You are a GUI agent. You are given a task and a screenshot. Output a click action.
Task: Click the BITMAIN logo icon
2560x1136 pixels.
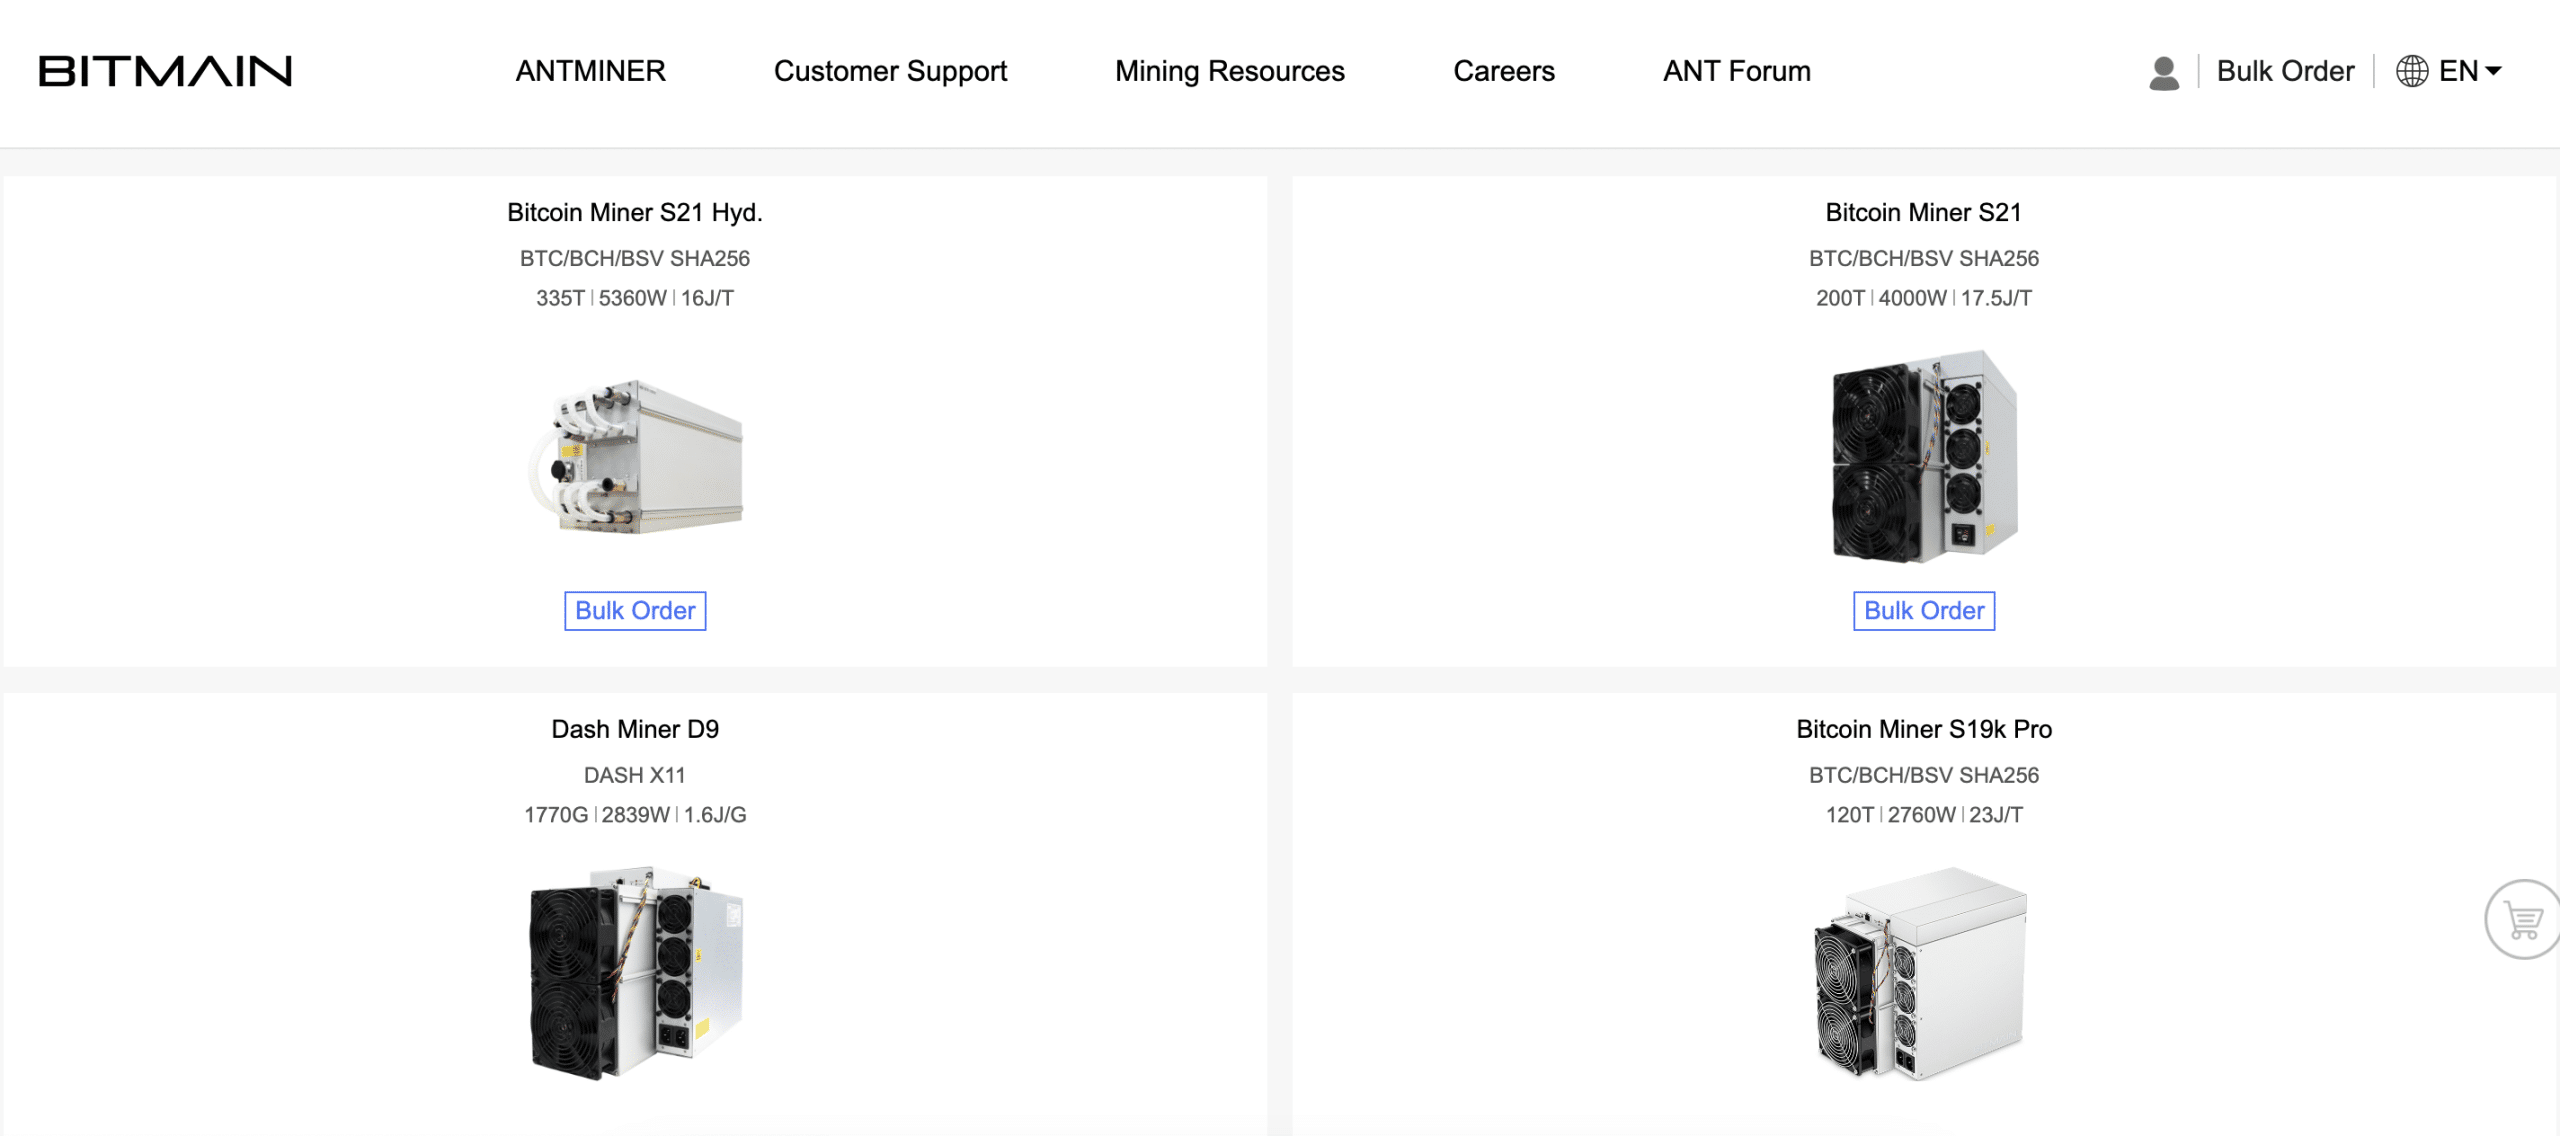coord(163,69)
